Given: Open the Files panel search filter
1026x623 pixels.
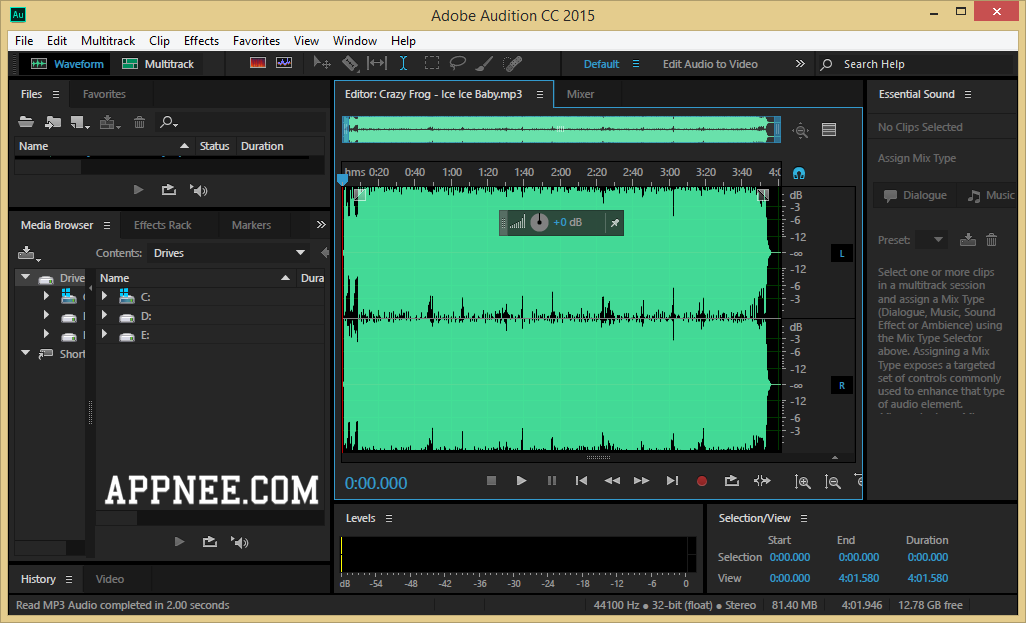Looking at the screenshot, I should tap(169, 122).
